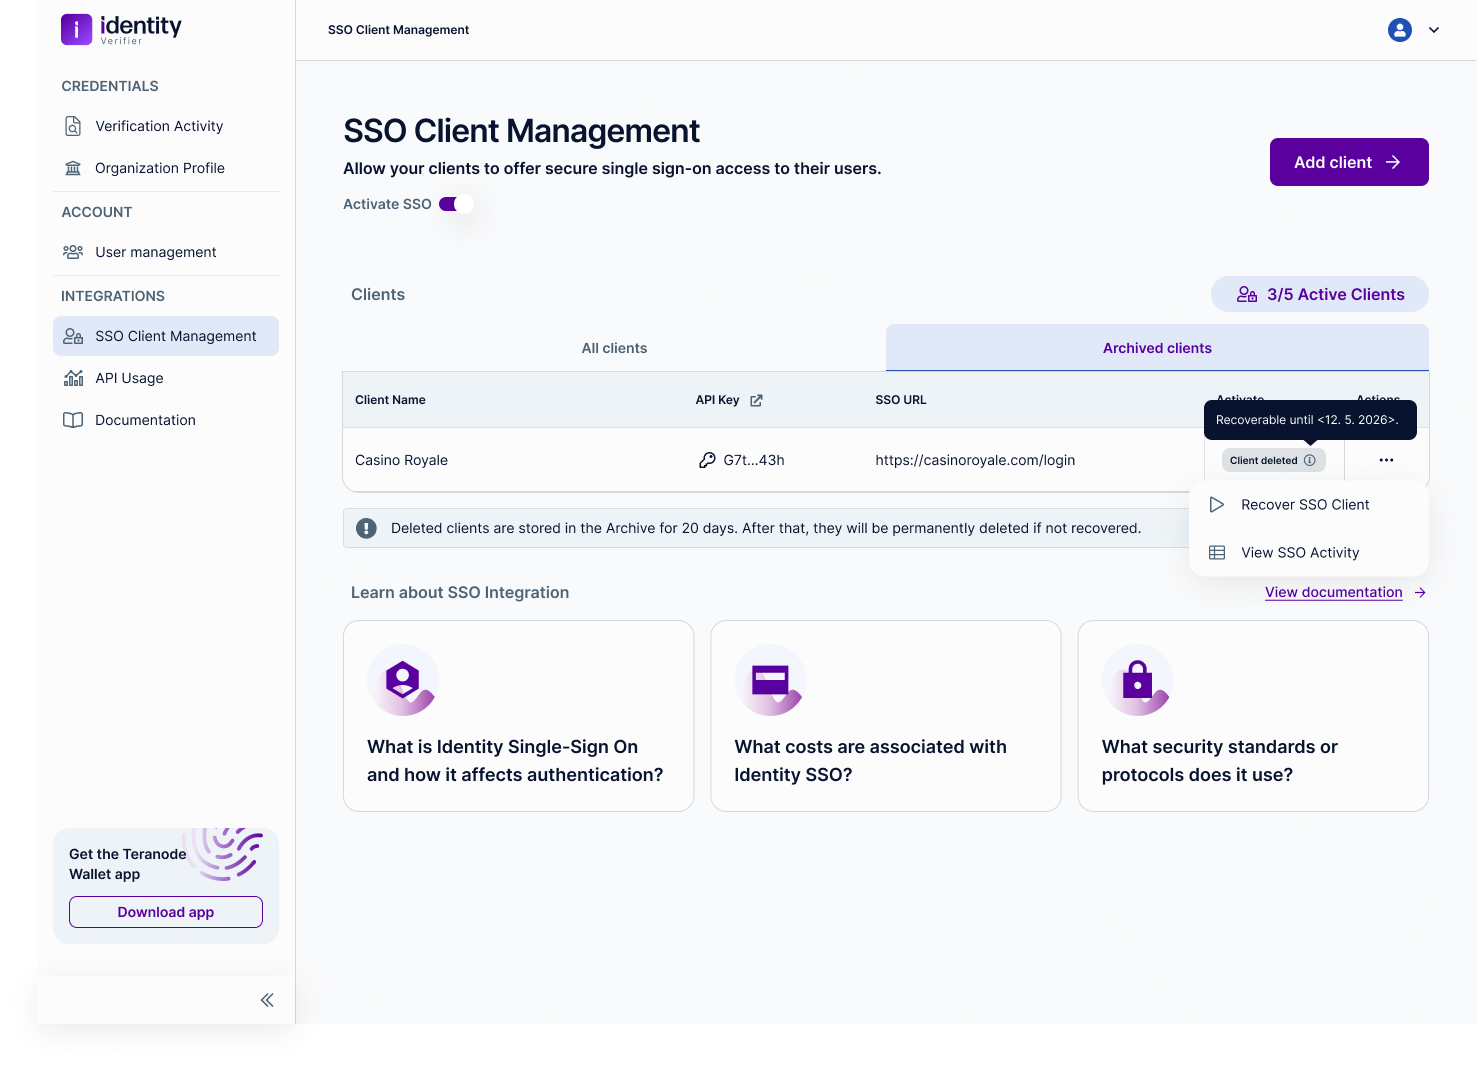This screenshot has height=1069, width=1478.
Task: Open the three-dot actions menu for Casino Royale
Action: (x=1386, y=460)
